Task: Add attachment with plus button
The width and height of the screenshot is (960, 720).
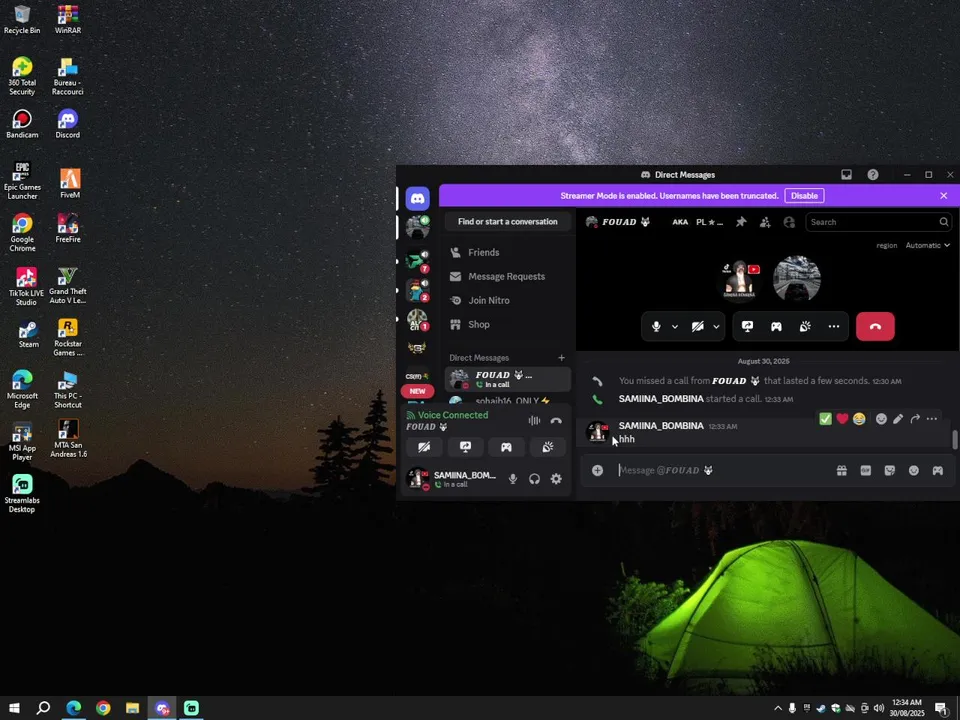Action: [597, 470]
